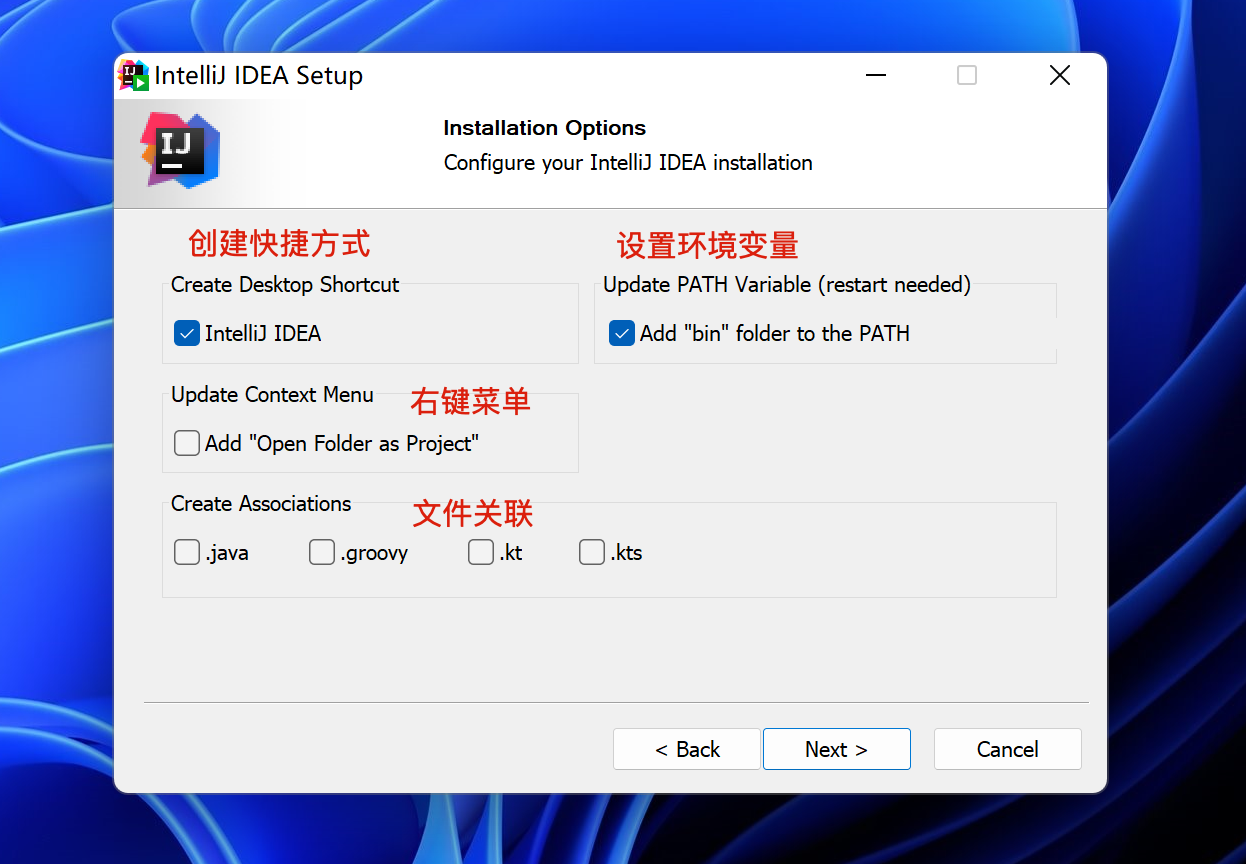1246x864 pixels.
Task: Check the .java file association
Action: point(187,552)
